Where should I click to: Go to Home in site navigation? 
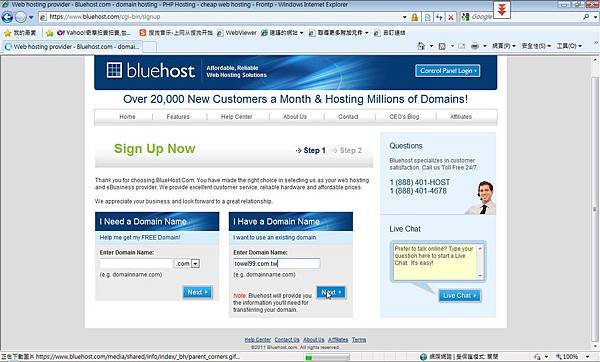pos(127,117)
